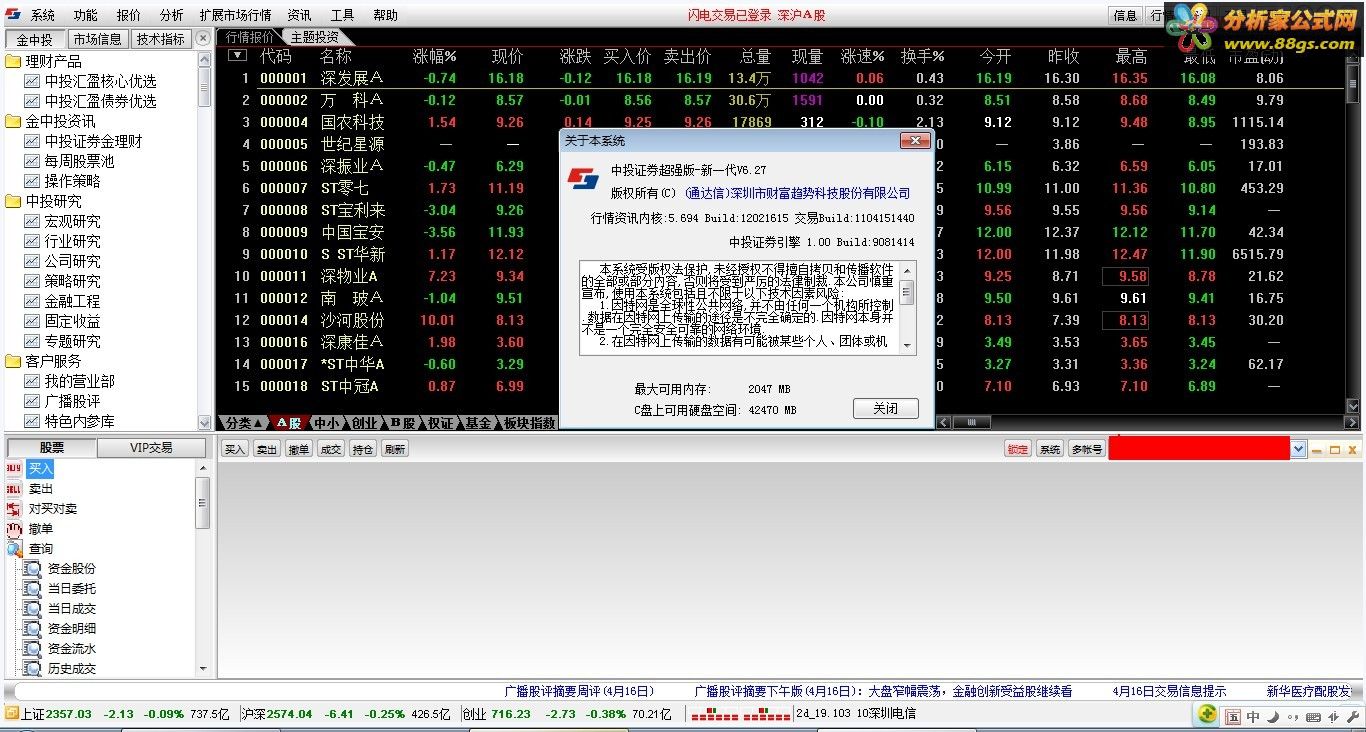
Task: Click the buy (买入) icon in trade tree
Action: tap(14, 468)
